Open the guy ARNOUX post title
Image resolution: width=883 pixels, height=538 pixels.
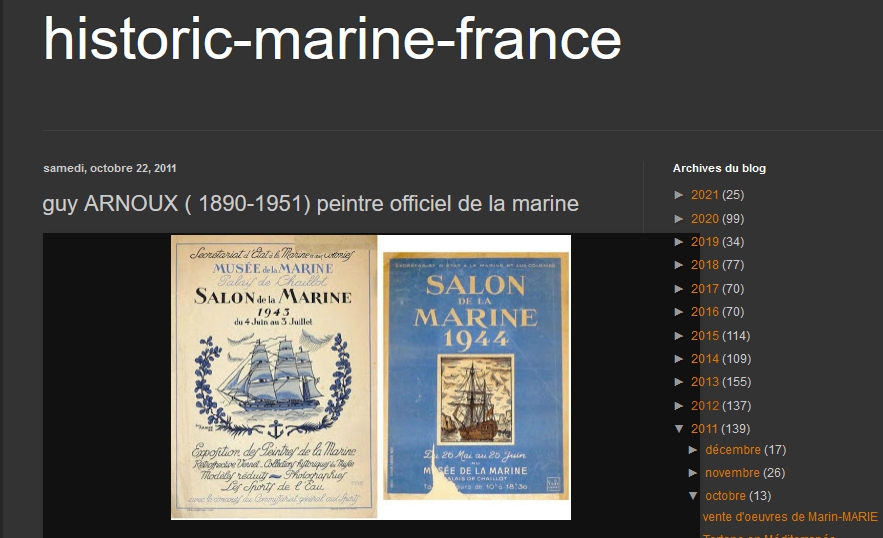pos(311,203)
